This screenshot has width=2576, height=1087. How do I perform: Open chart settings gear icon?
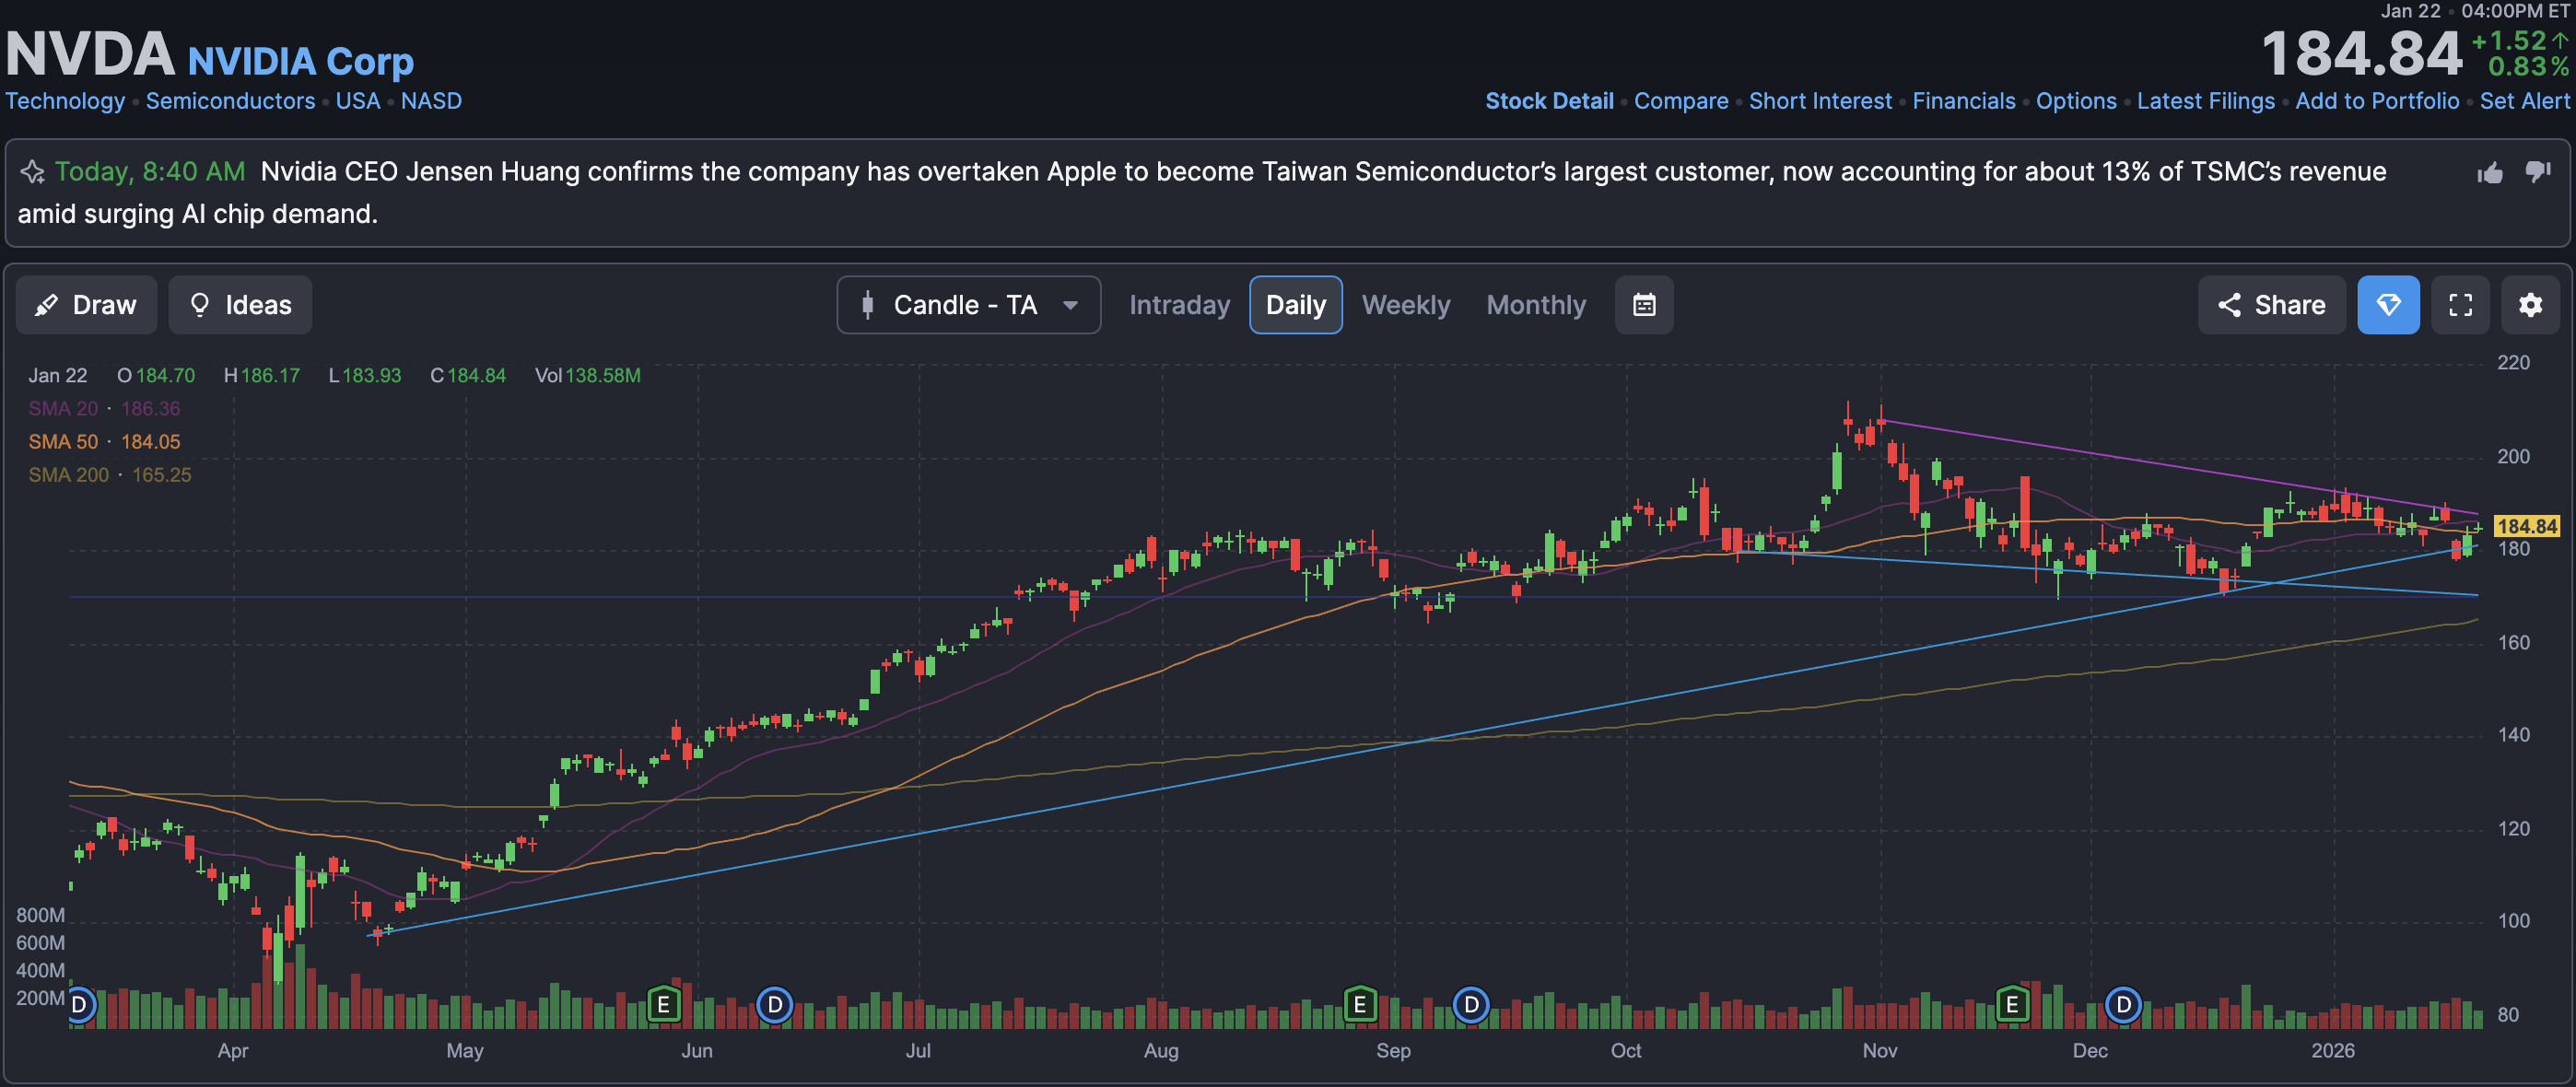coord(2530,305)
